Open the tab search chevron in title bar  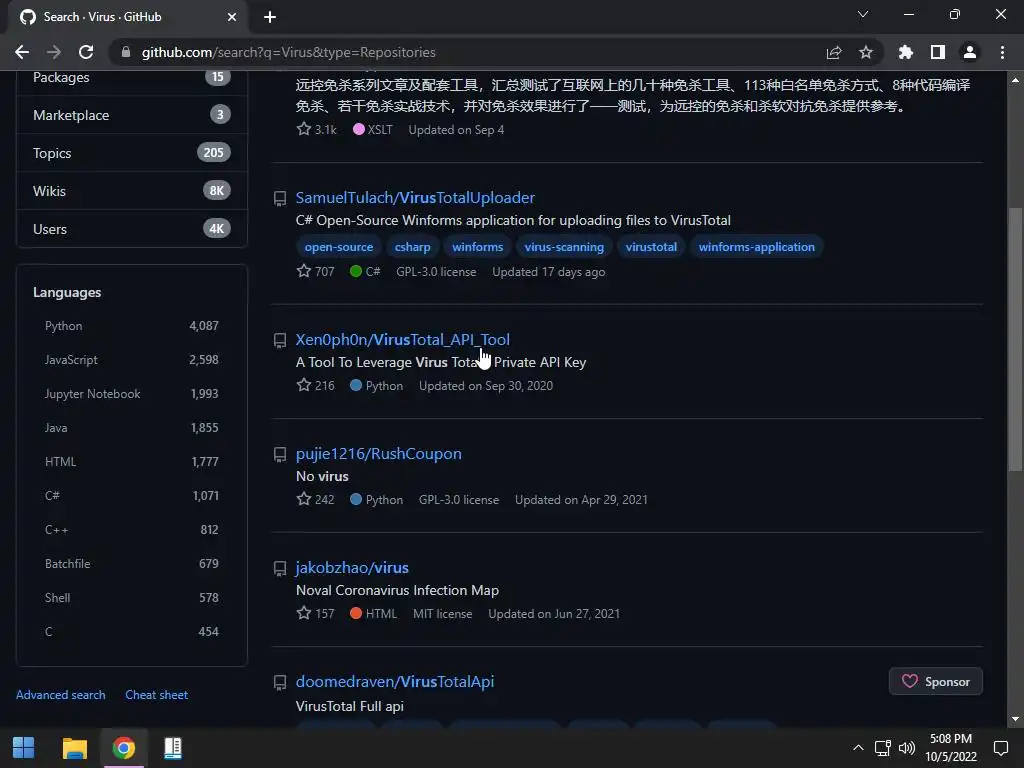click(x=863, y=14)
